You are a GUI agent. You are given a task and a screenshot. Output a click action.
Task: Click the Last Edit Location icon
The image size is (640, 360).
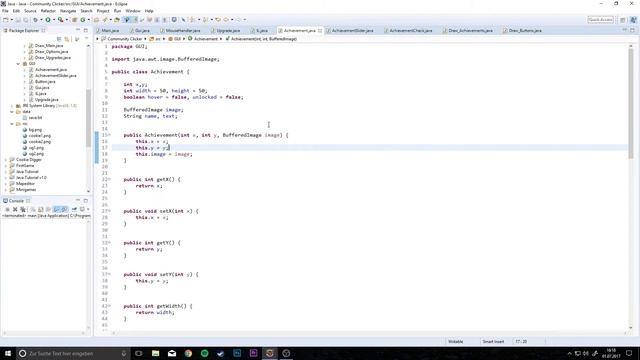click(x=218, y=20)
